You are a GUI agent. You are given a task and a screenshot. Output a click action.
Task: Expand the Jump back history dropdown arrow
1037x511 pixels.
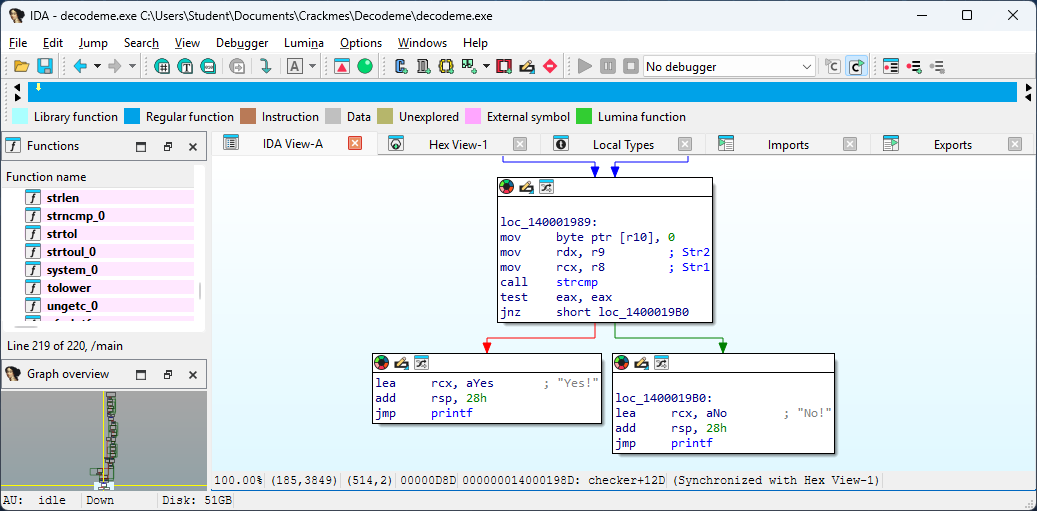pos(97,67)
